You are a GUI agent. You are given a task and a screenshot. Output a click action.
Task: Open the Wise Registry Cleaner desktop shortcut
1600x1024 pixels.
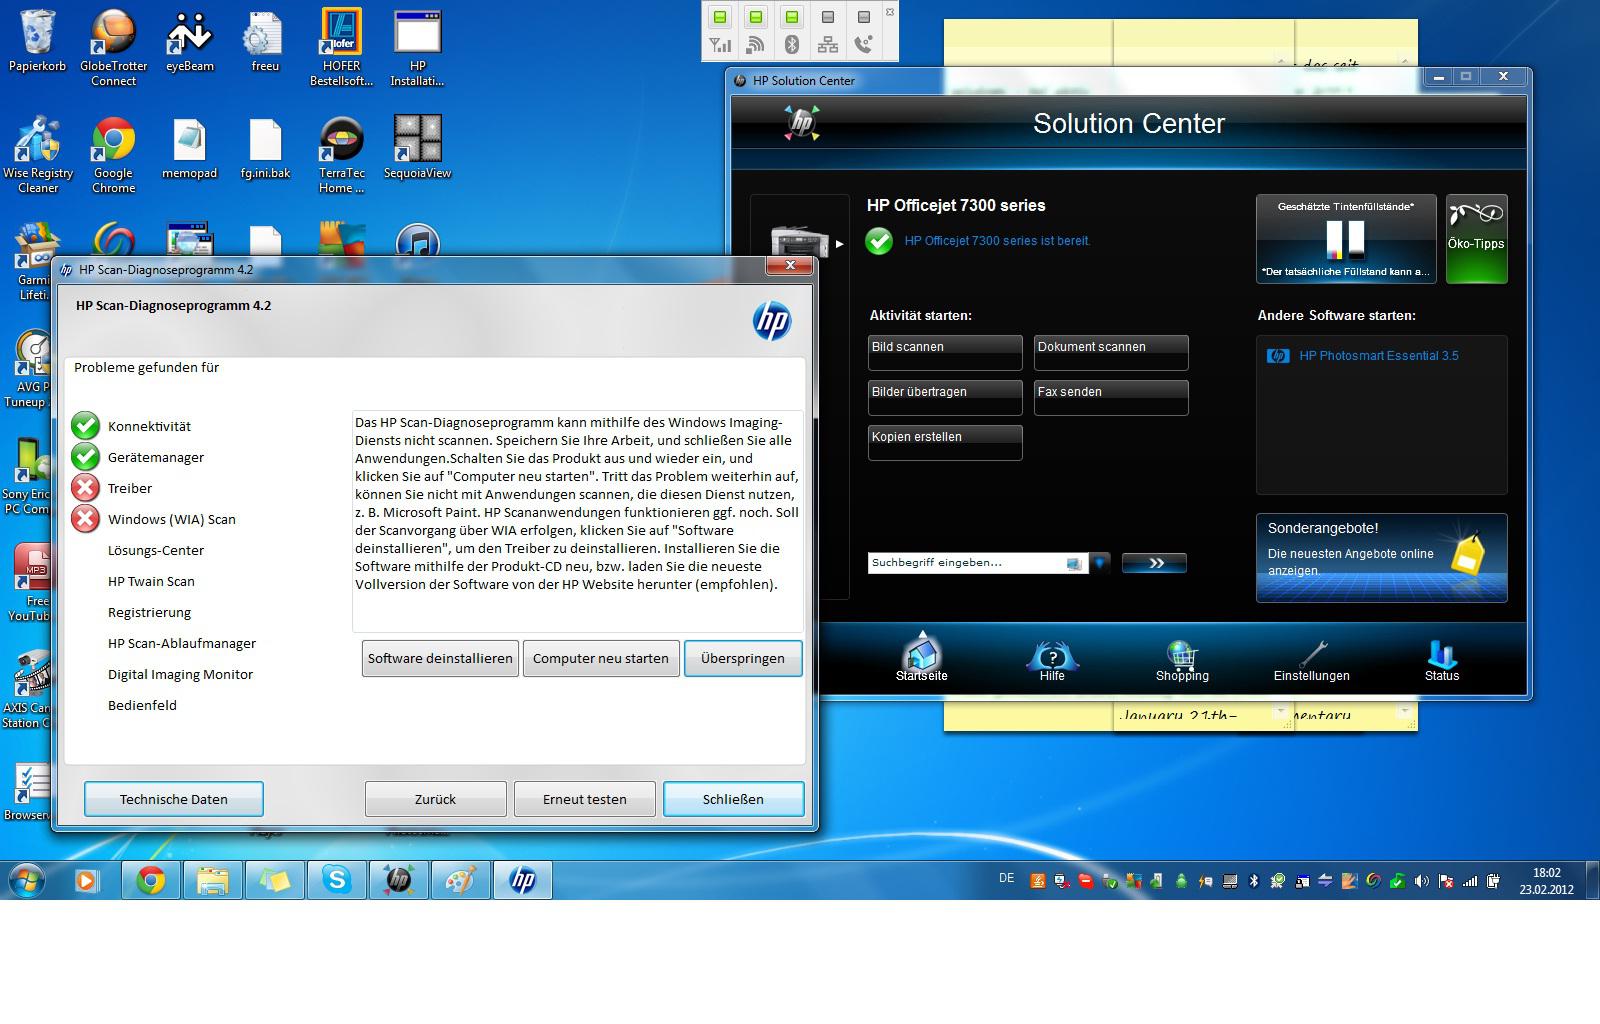(37, 155)
